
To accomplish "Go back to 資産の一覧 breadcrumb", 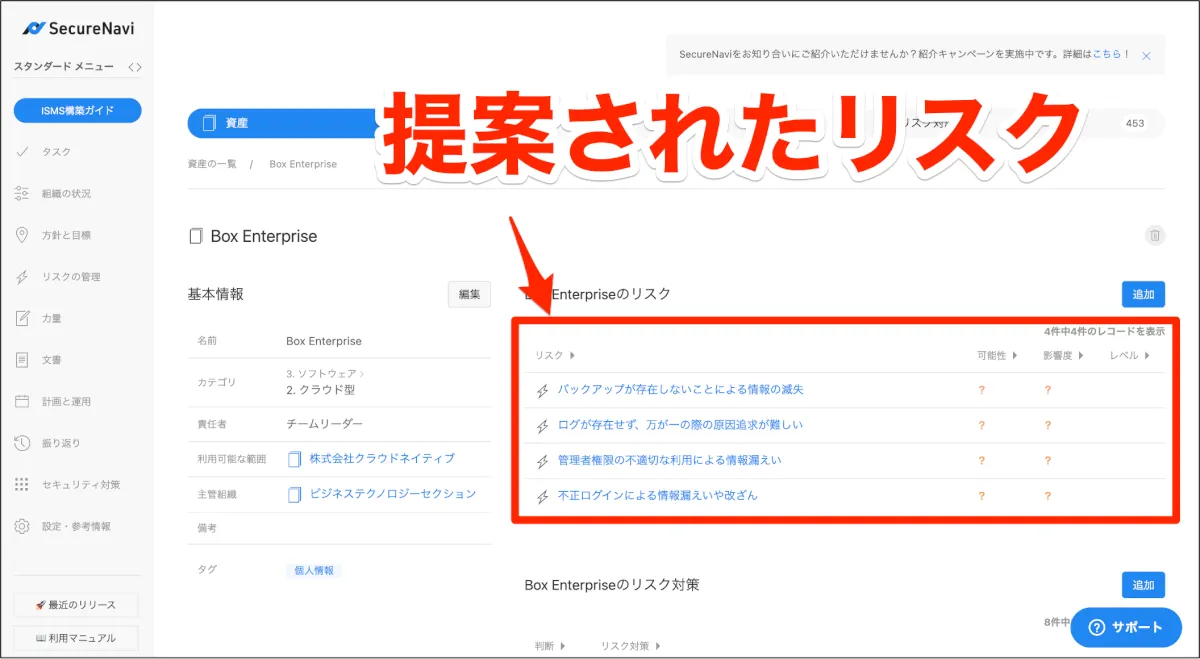I will (x=212, y=164).
